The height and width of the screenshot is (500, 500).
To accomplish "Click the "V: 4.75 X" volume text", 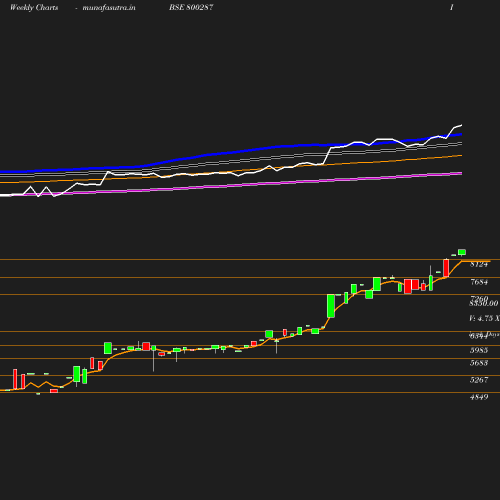I will (x=484, y=318).
